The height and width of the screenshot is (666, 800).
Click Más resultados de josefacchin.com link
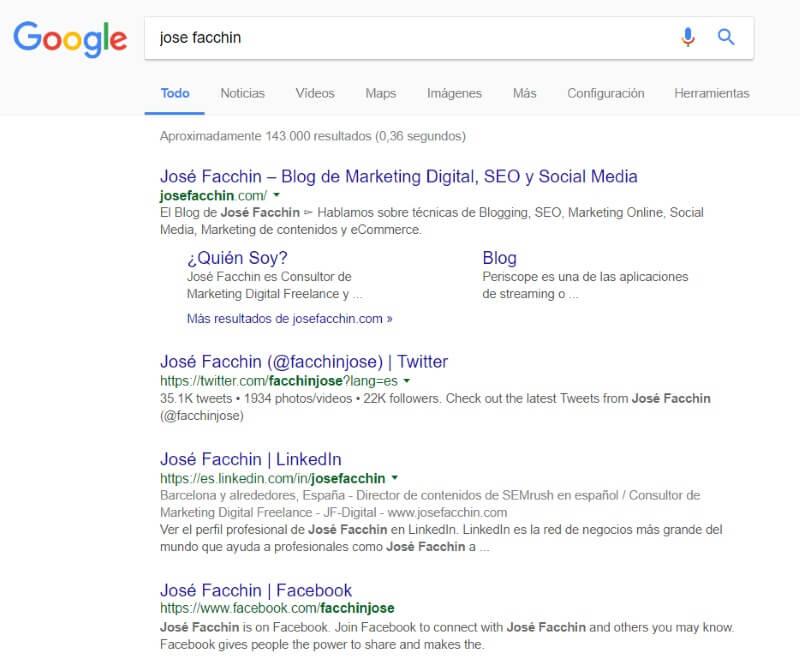[x=289, y=319]
